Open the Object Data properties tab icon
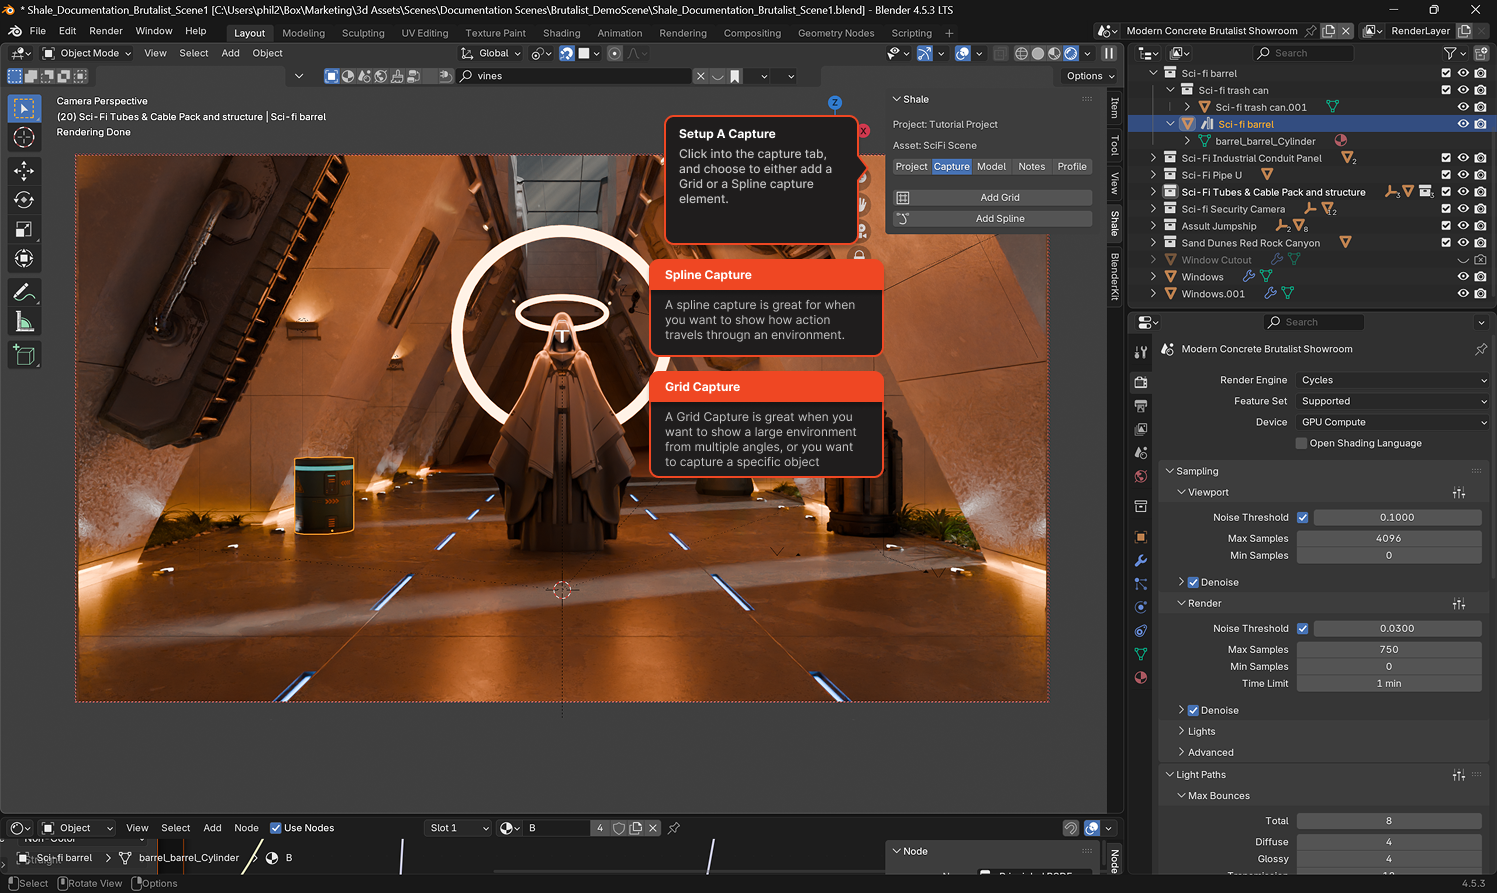The width and height of the screenshot is (1497, 893). tap(1141, 654)
